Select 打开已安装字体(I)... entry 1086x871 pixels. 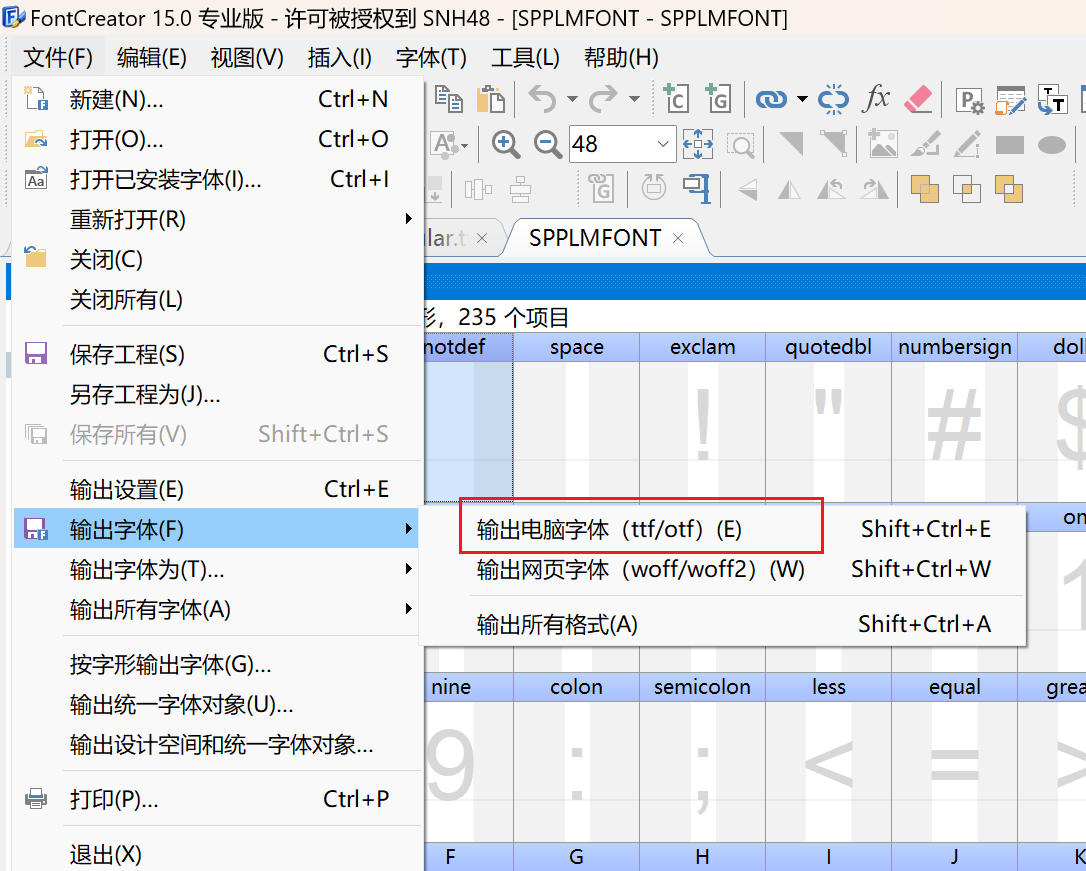click(216, 179)
